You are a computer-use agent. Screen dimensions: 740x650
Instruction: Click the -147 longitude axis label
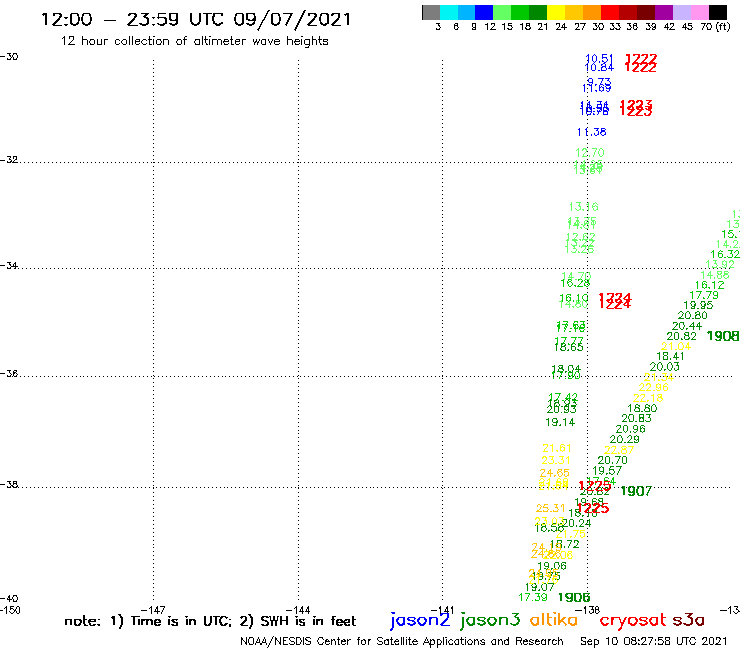[x=153, y=610]
